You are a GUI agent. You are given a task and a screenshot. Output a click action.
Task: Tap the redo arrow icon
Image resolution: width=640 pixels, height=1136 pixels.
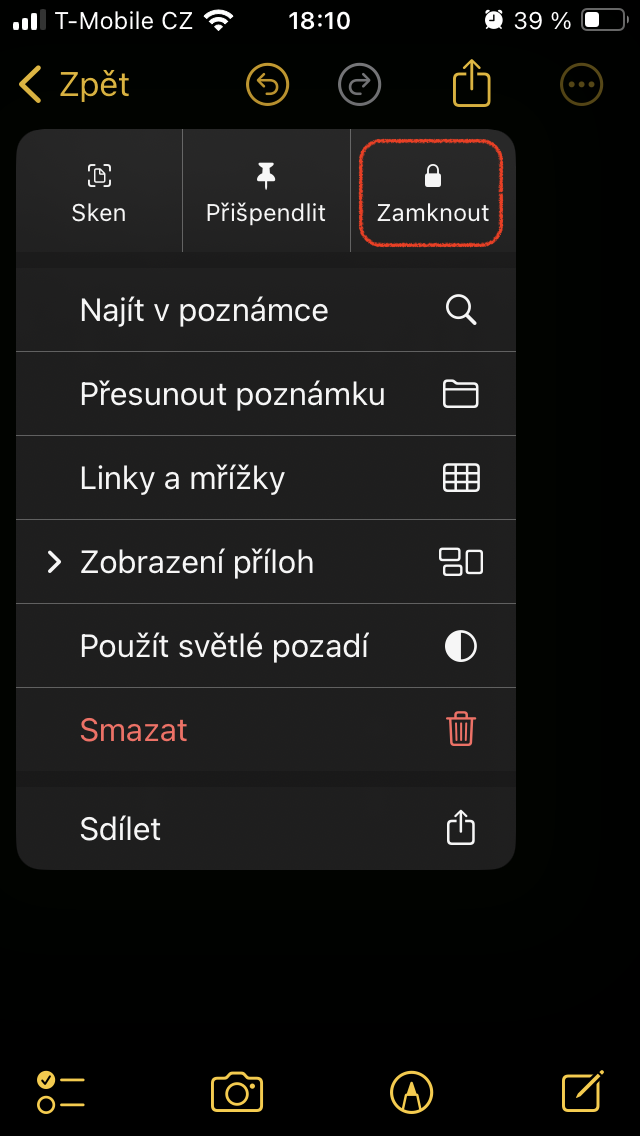point(360,85)
